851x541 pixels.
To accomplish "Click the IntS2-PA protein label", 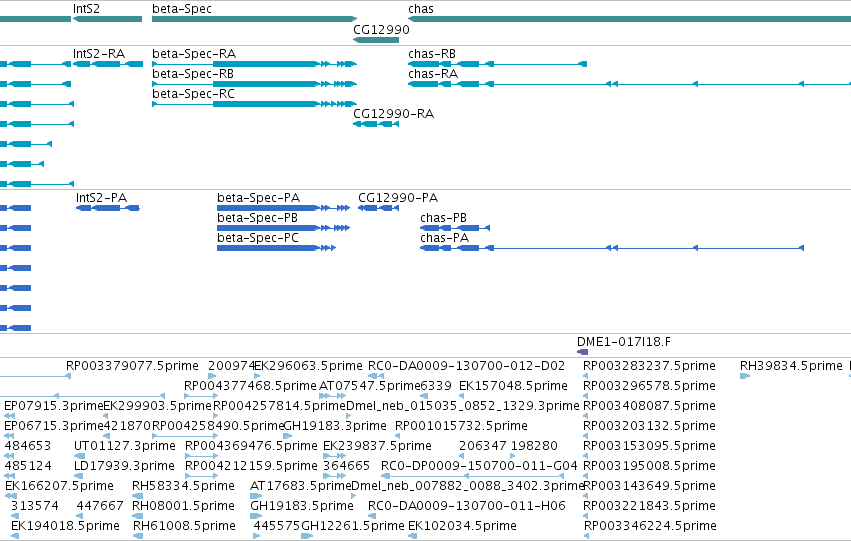I will tap(101, 198).
